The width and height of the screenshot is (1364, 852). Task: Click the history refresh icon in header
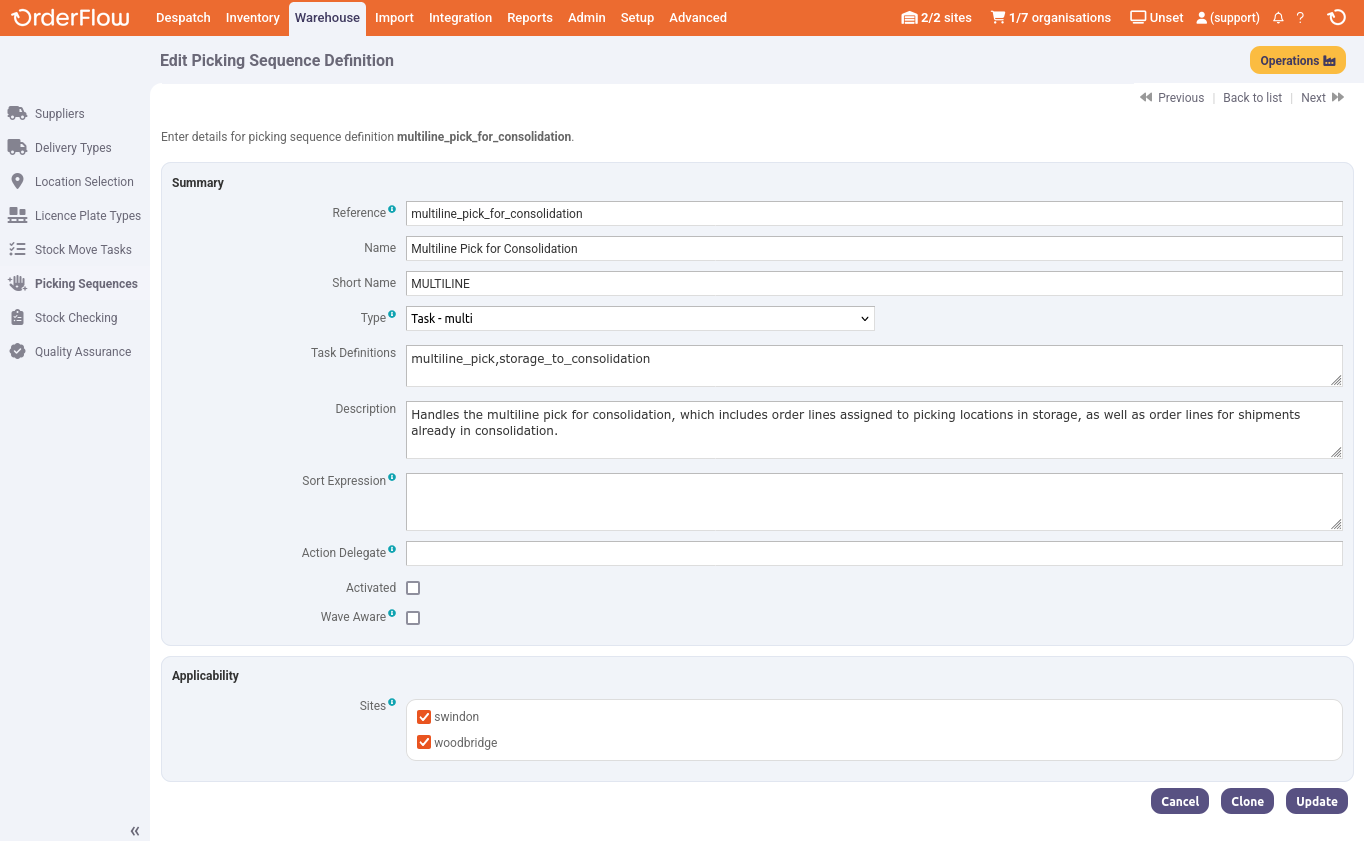[1336, 18]
